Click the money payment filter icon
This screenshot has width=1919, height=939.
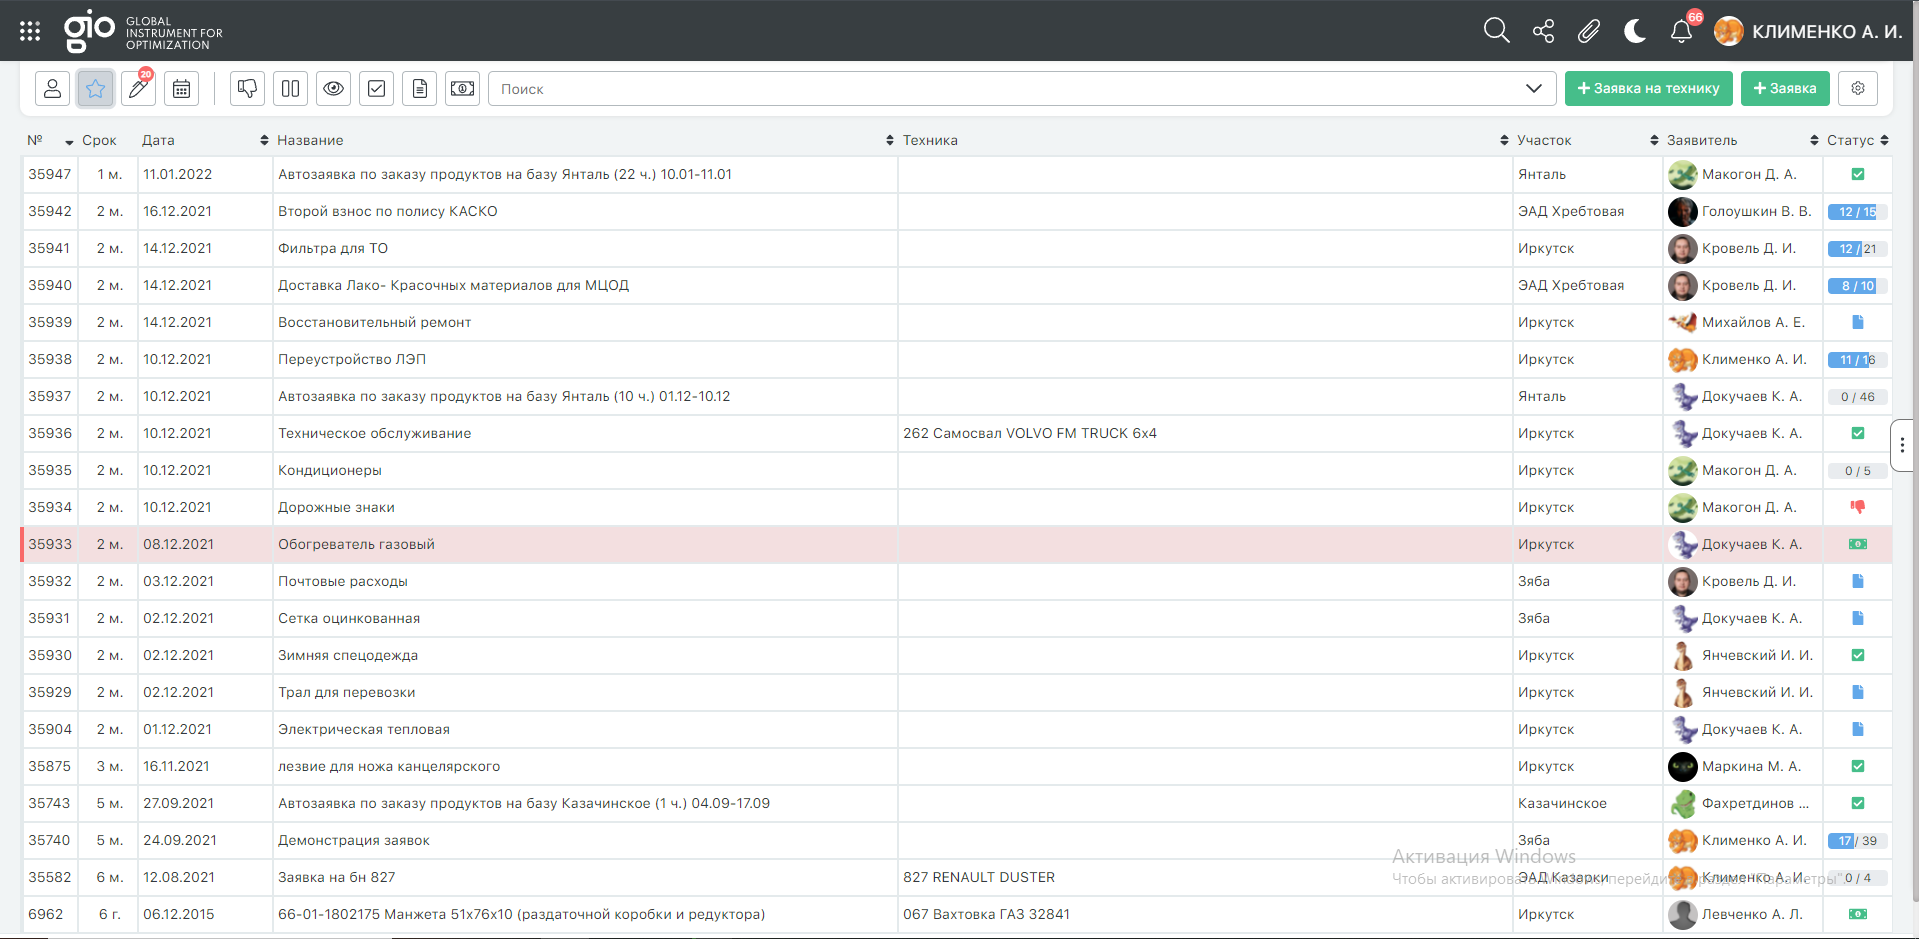coord(462,89)
